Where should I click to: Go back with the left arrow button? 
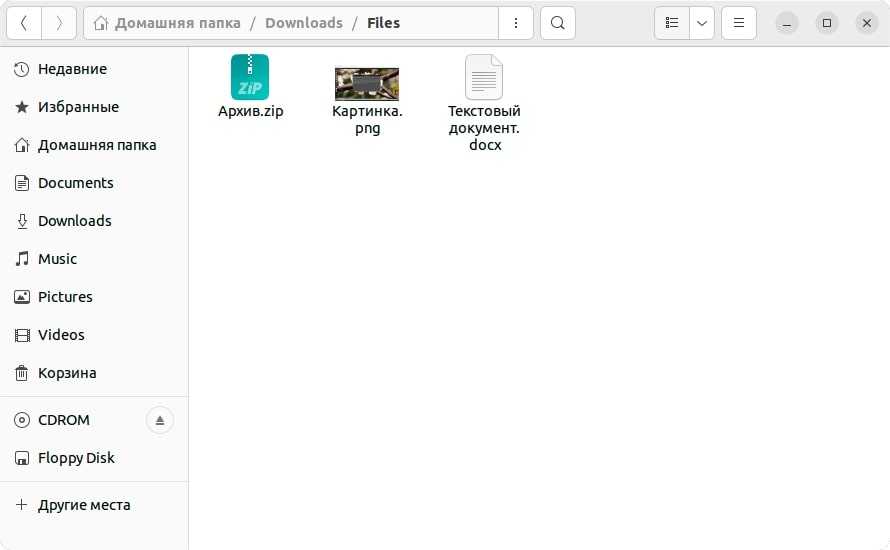24,23
